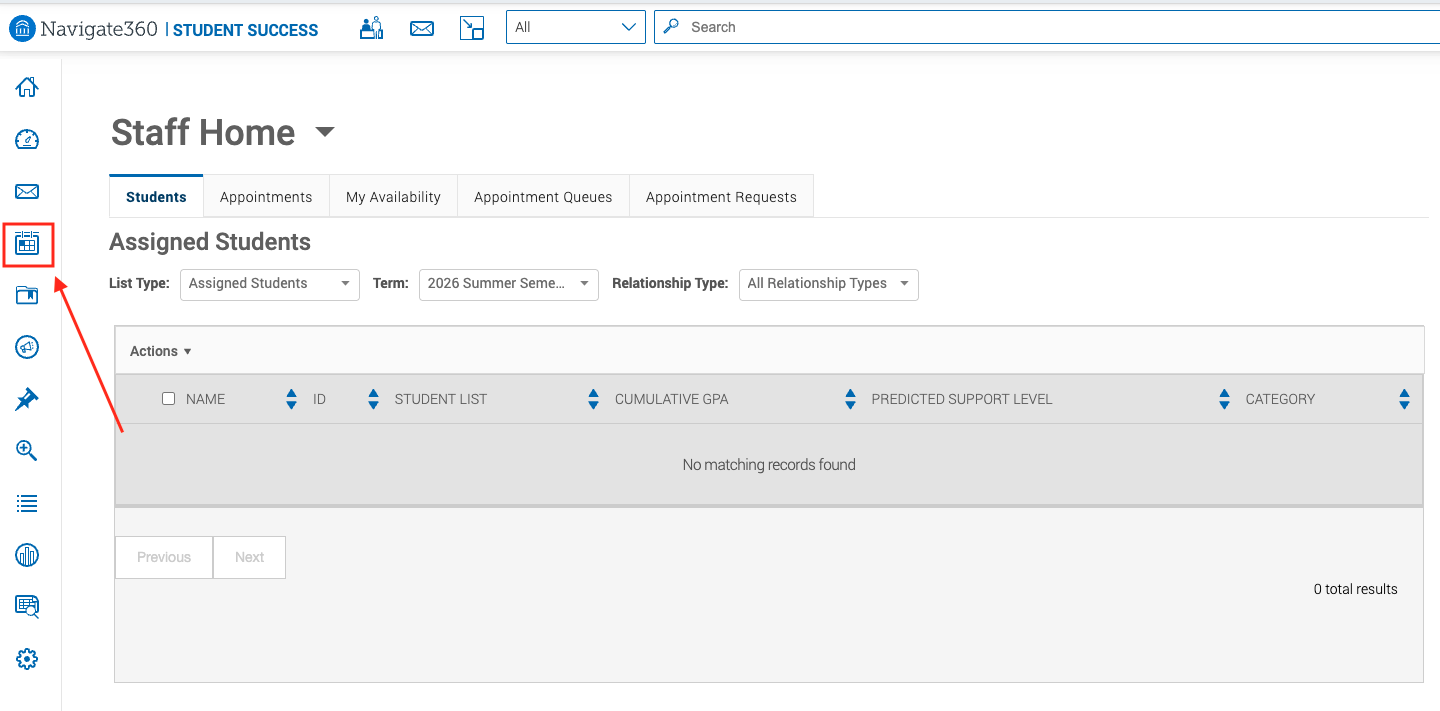This screenshot has width=1440, height=711.
Task: Sort by the NAME column arrows
Action: point(291,399)
